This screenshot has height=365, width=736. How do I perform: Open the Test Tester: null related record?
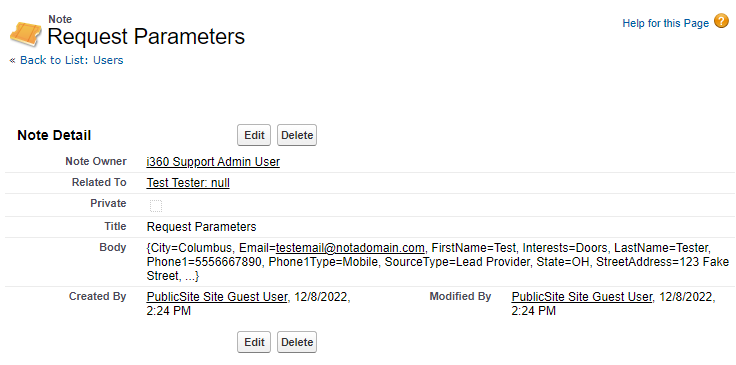[x=188, y=182]
